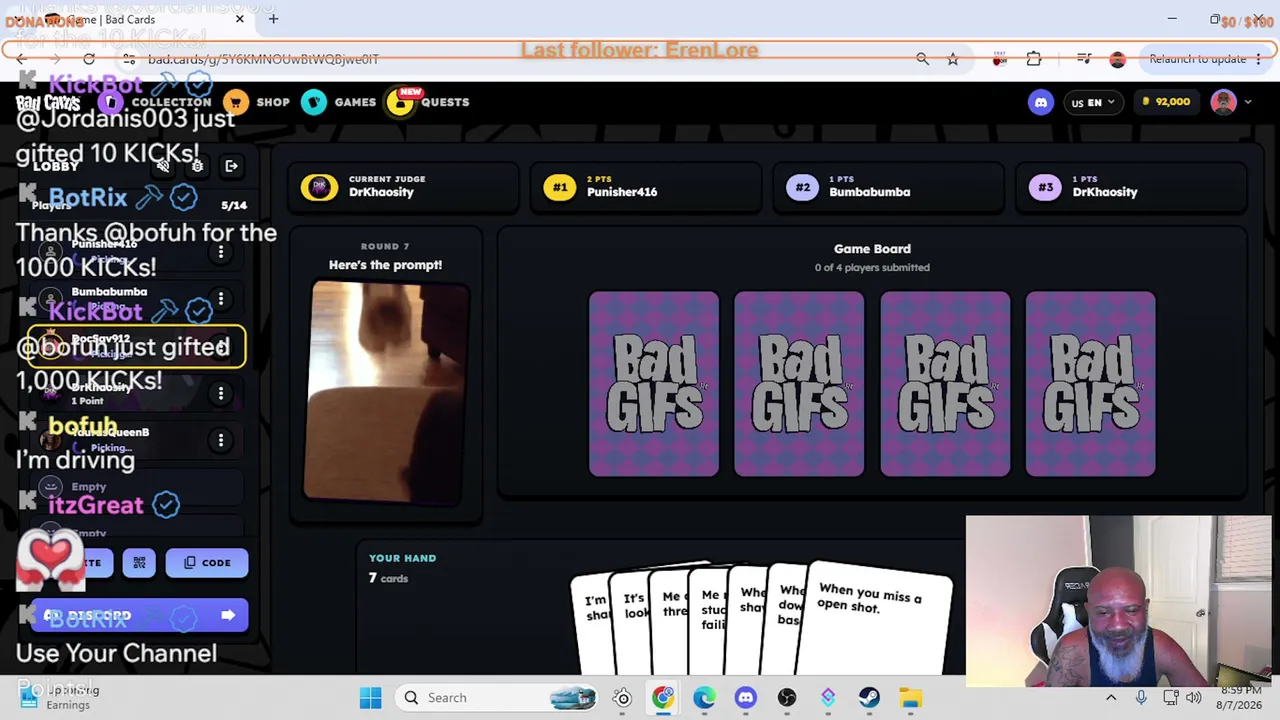1280x720 pixels.
Task: Click the microphone tray icon
Action: coord(1141,698)
